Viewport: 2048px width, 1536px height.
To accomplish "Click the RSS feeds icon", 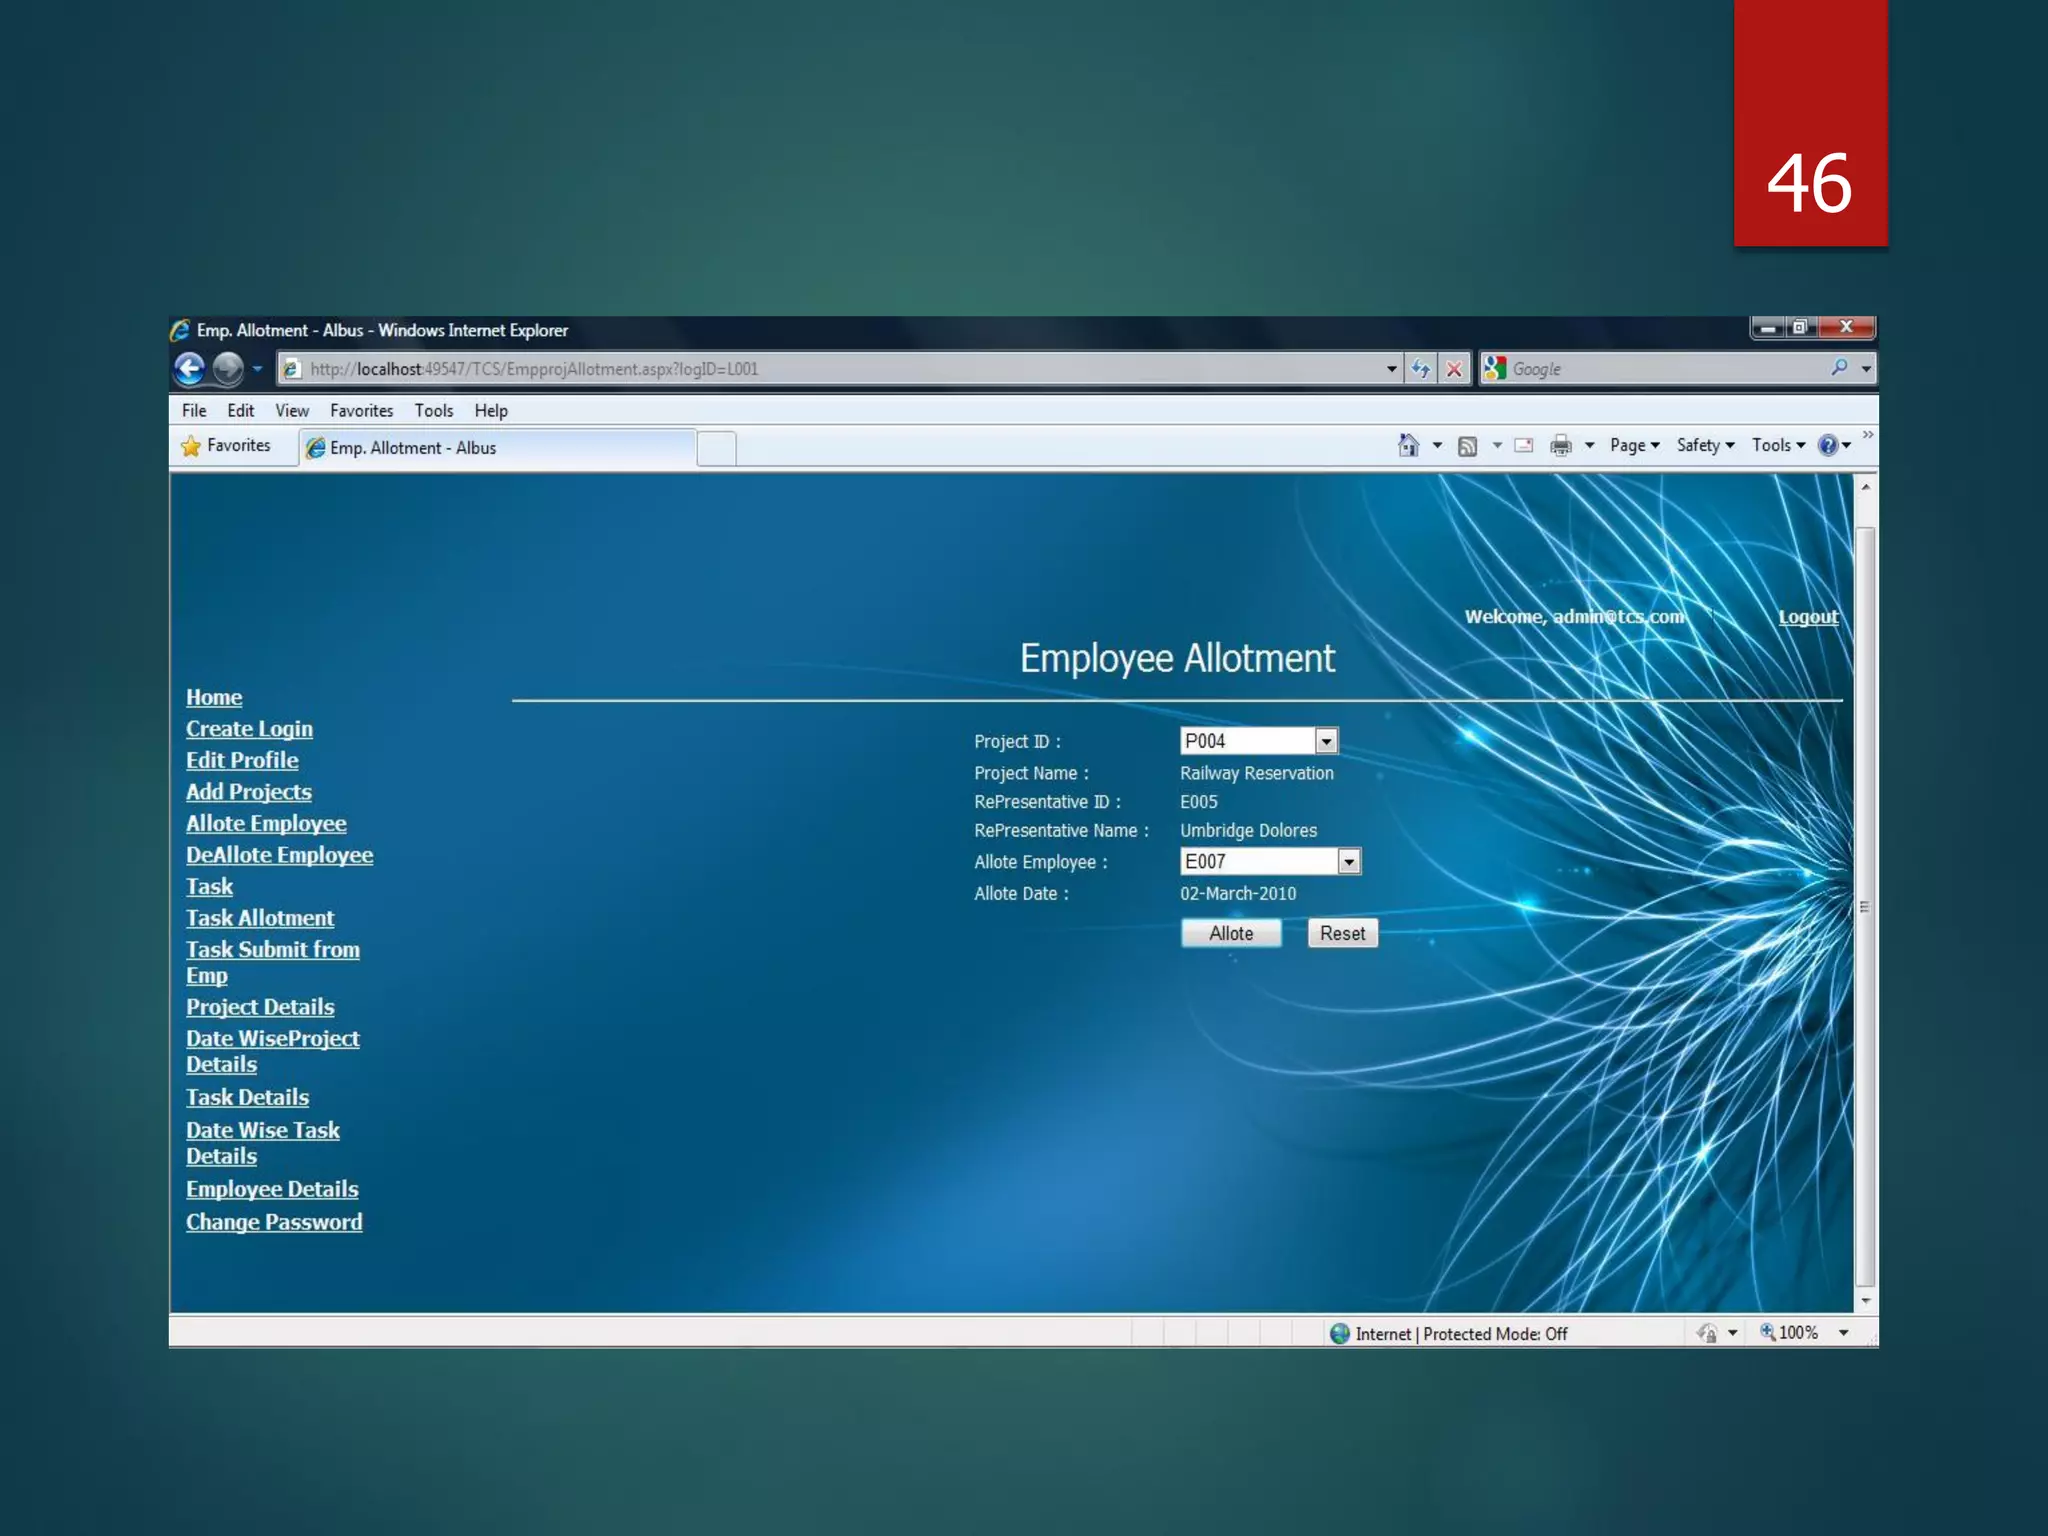I will point(1467,446).
